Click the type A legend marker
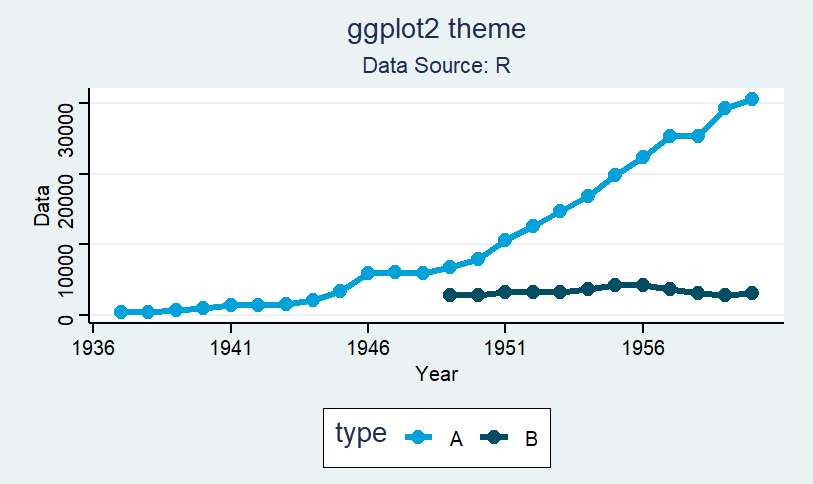Image resolution: width=813 pixels, height=484 pixels. (x=418, y=437)
